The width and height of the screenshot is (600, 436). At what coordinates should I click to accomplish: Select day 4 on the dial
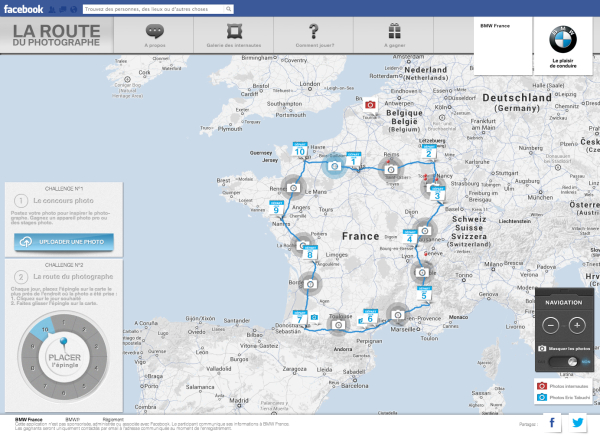(x=96, y=368)
